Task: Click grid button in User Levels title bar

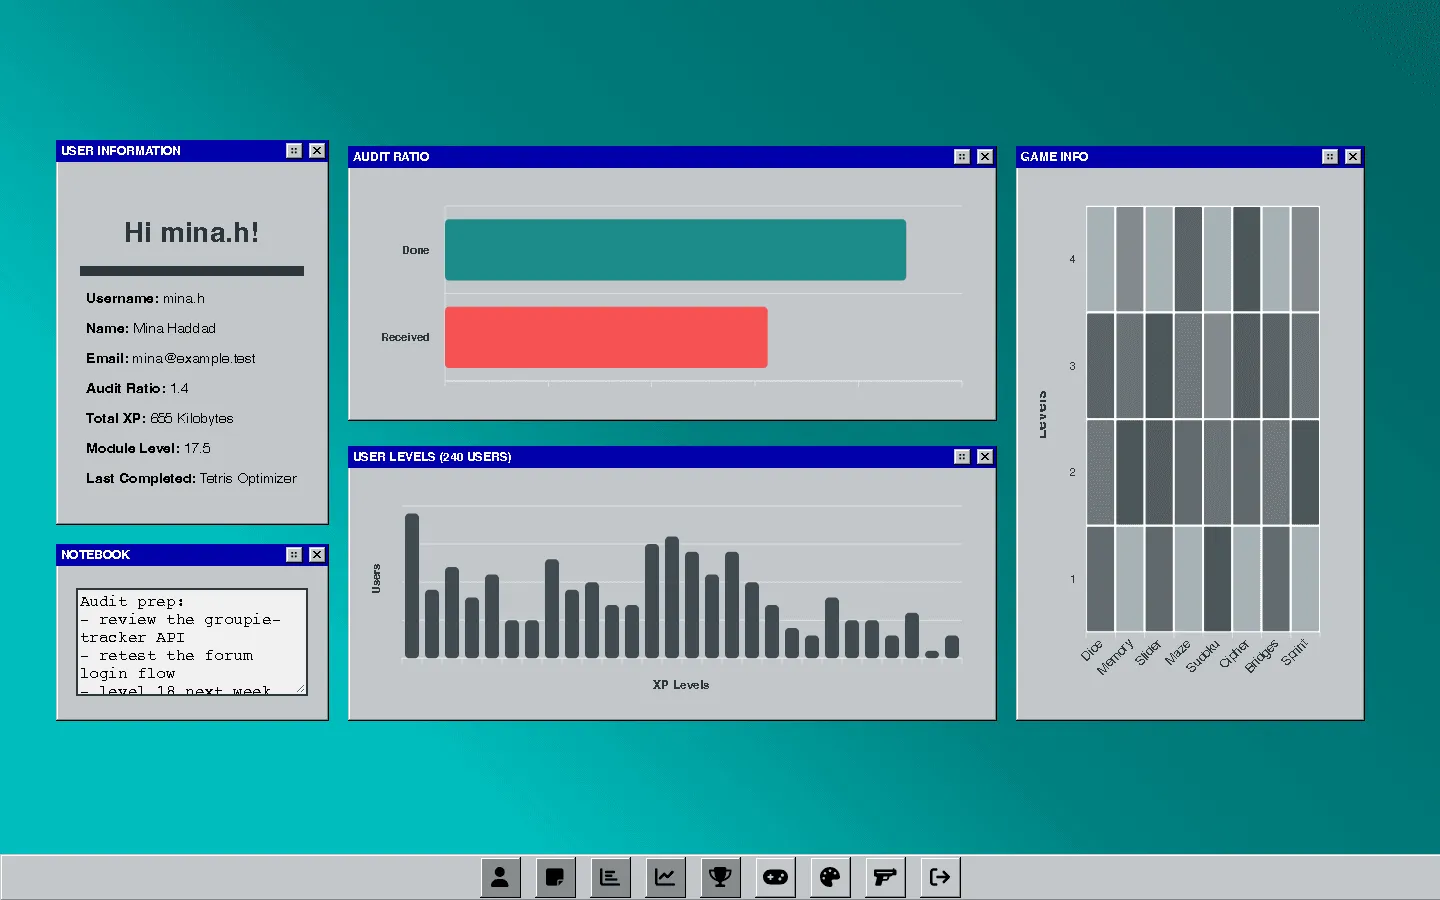Action: (x=962, y=456)
